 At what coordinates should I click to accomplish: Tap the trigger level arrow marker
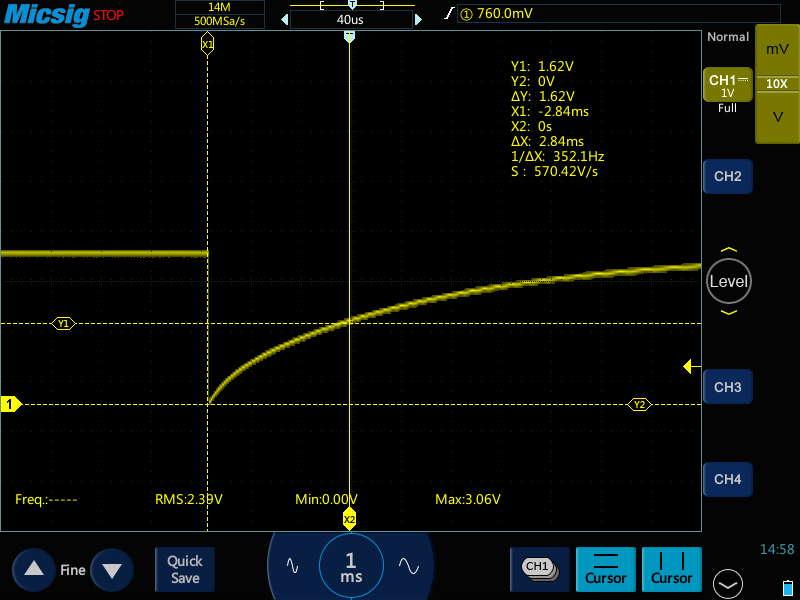(691, 366)
